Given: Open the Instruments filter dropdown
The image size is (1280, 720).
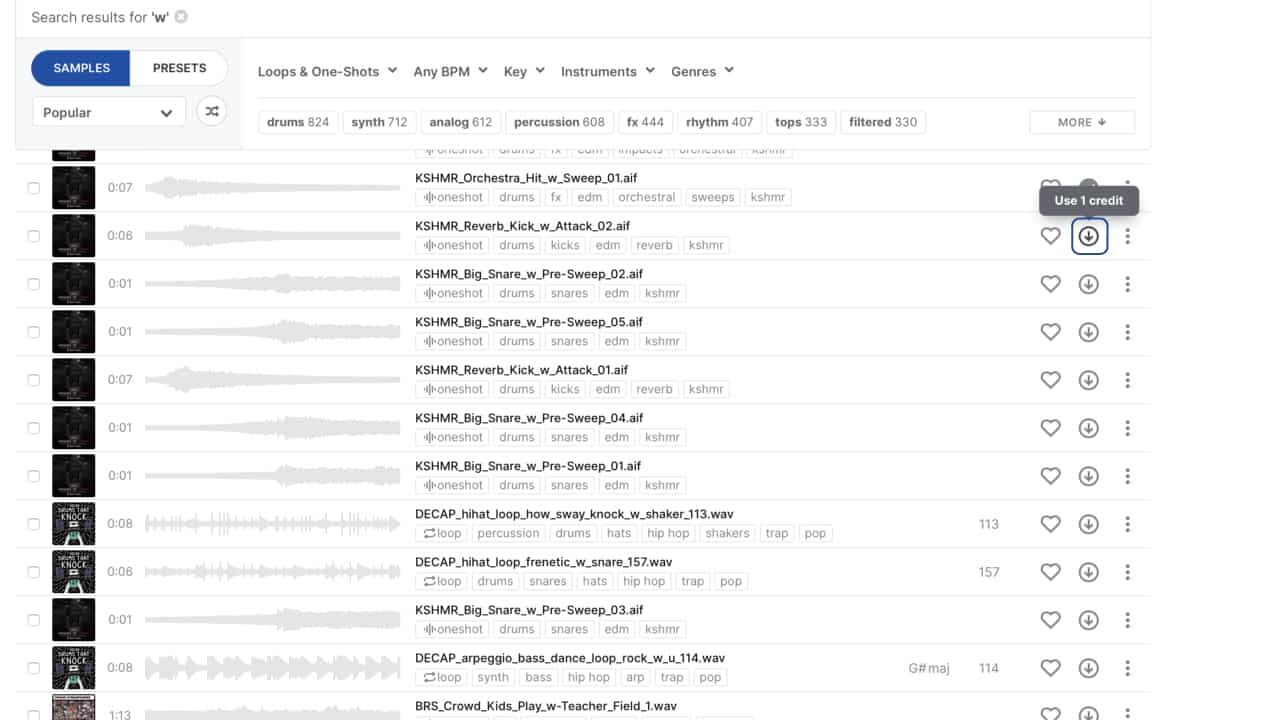Looking at the screenshot, I should click(x=607, y=71).
